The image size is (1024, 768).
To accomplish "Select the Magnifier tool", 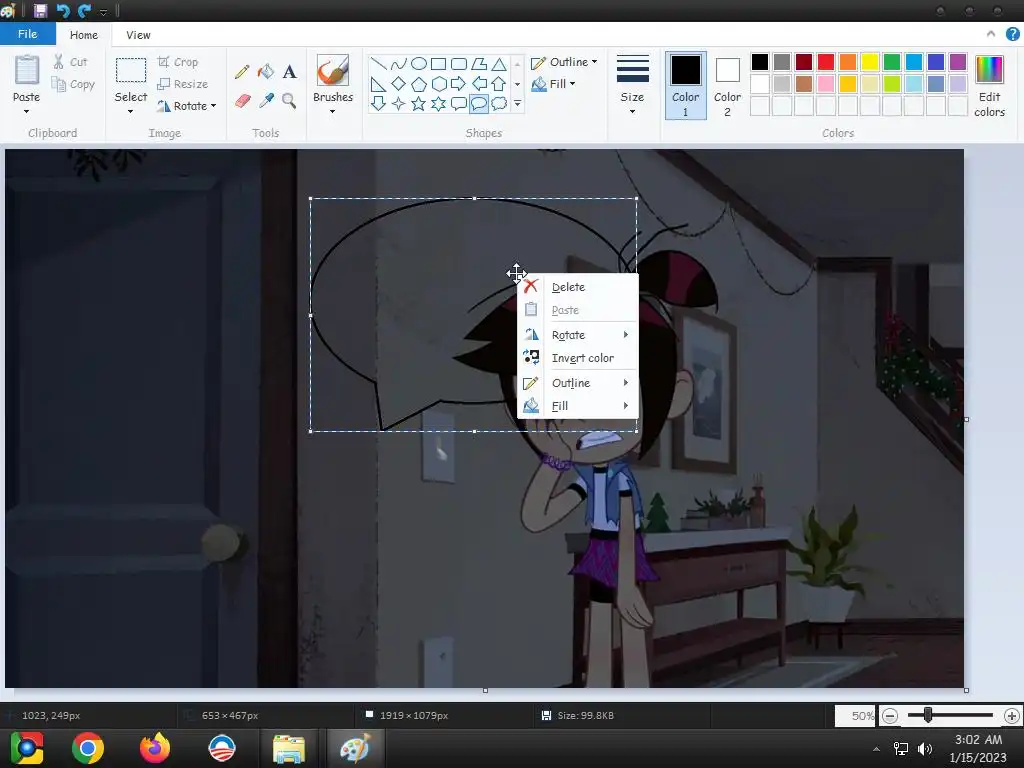I will tap(289, 101).
